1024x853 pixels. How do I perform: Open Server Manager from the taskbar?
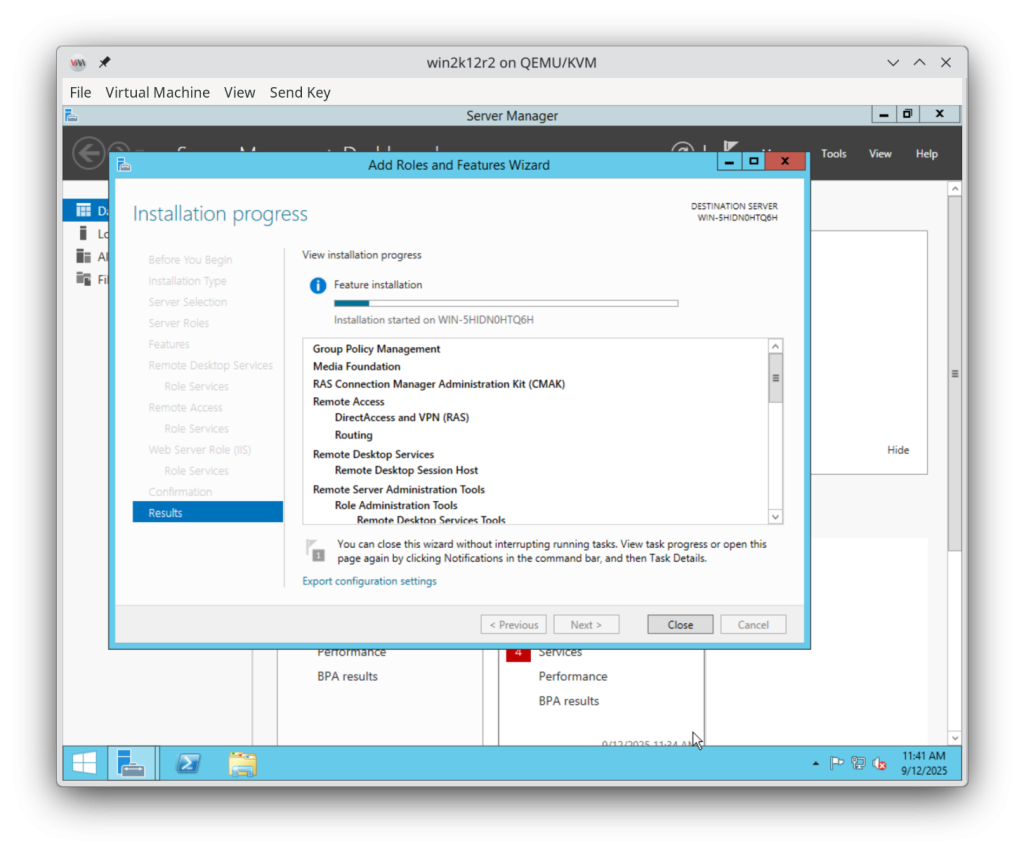click(x=133, y=763)
